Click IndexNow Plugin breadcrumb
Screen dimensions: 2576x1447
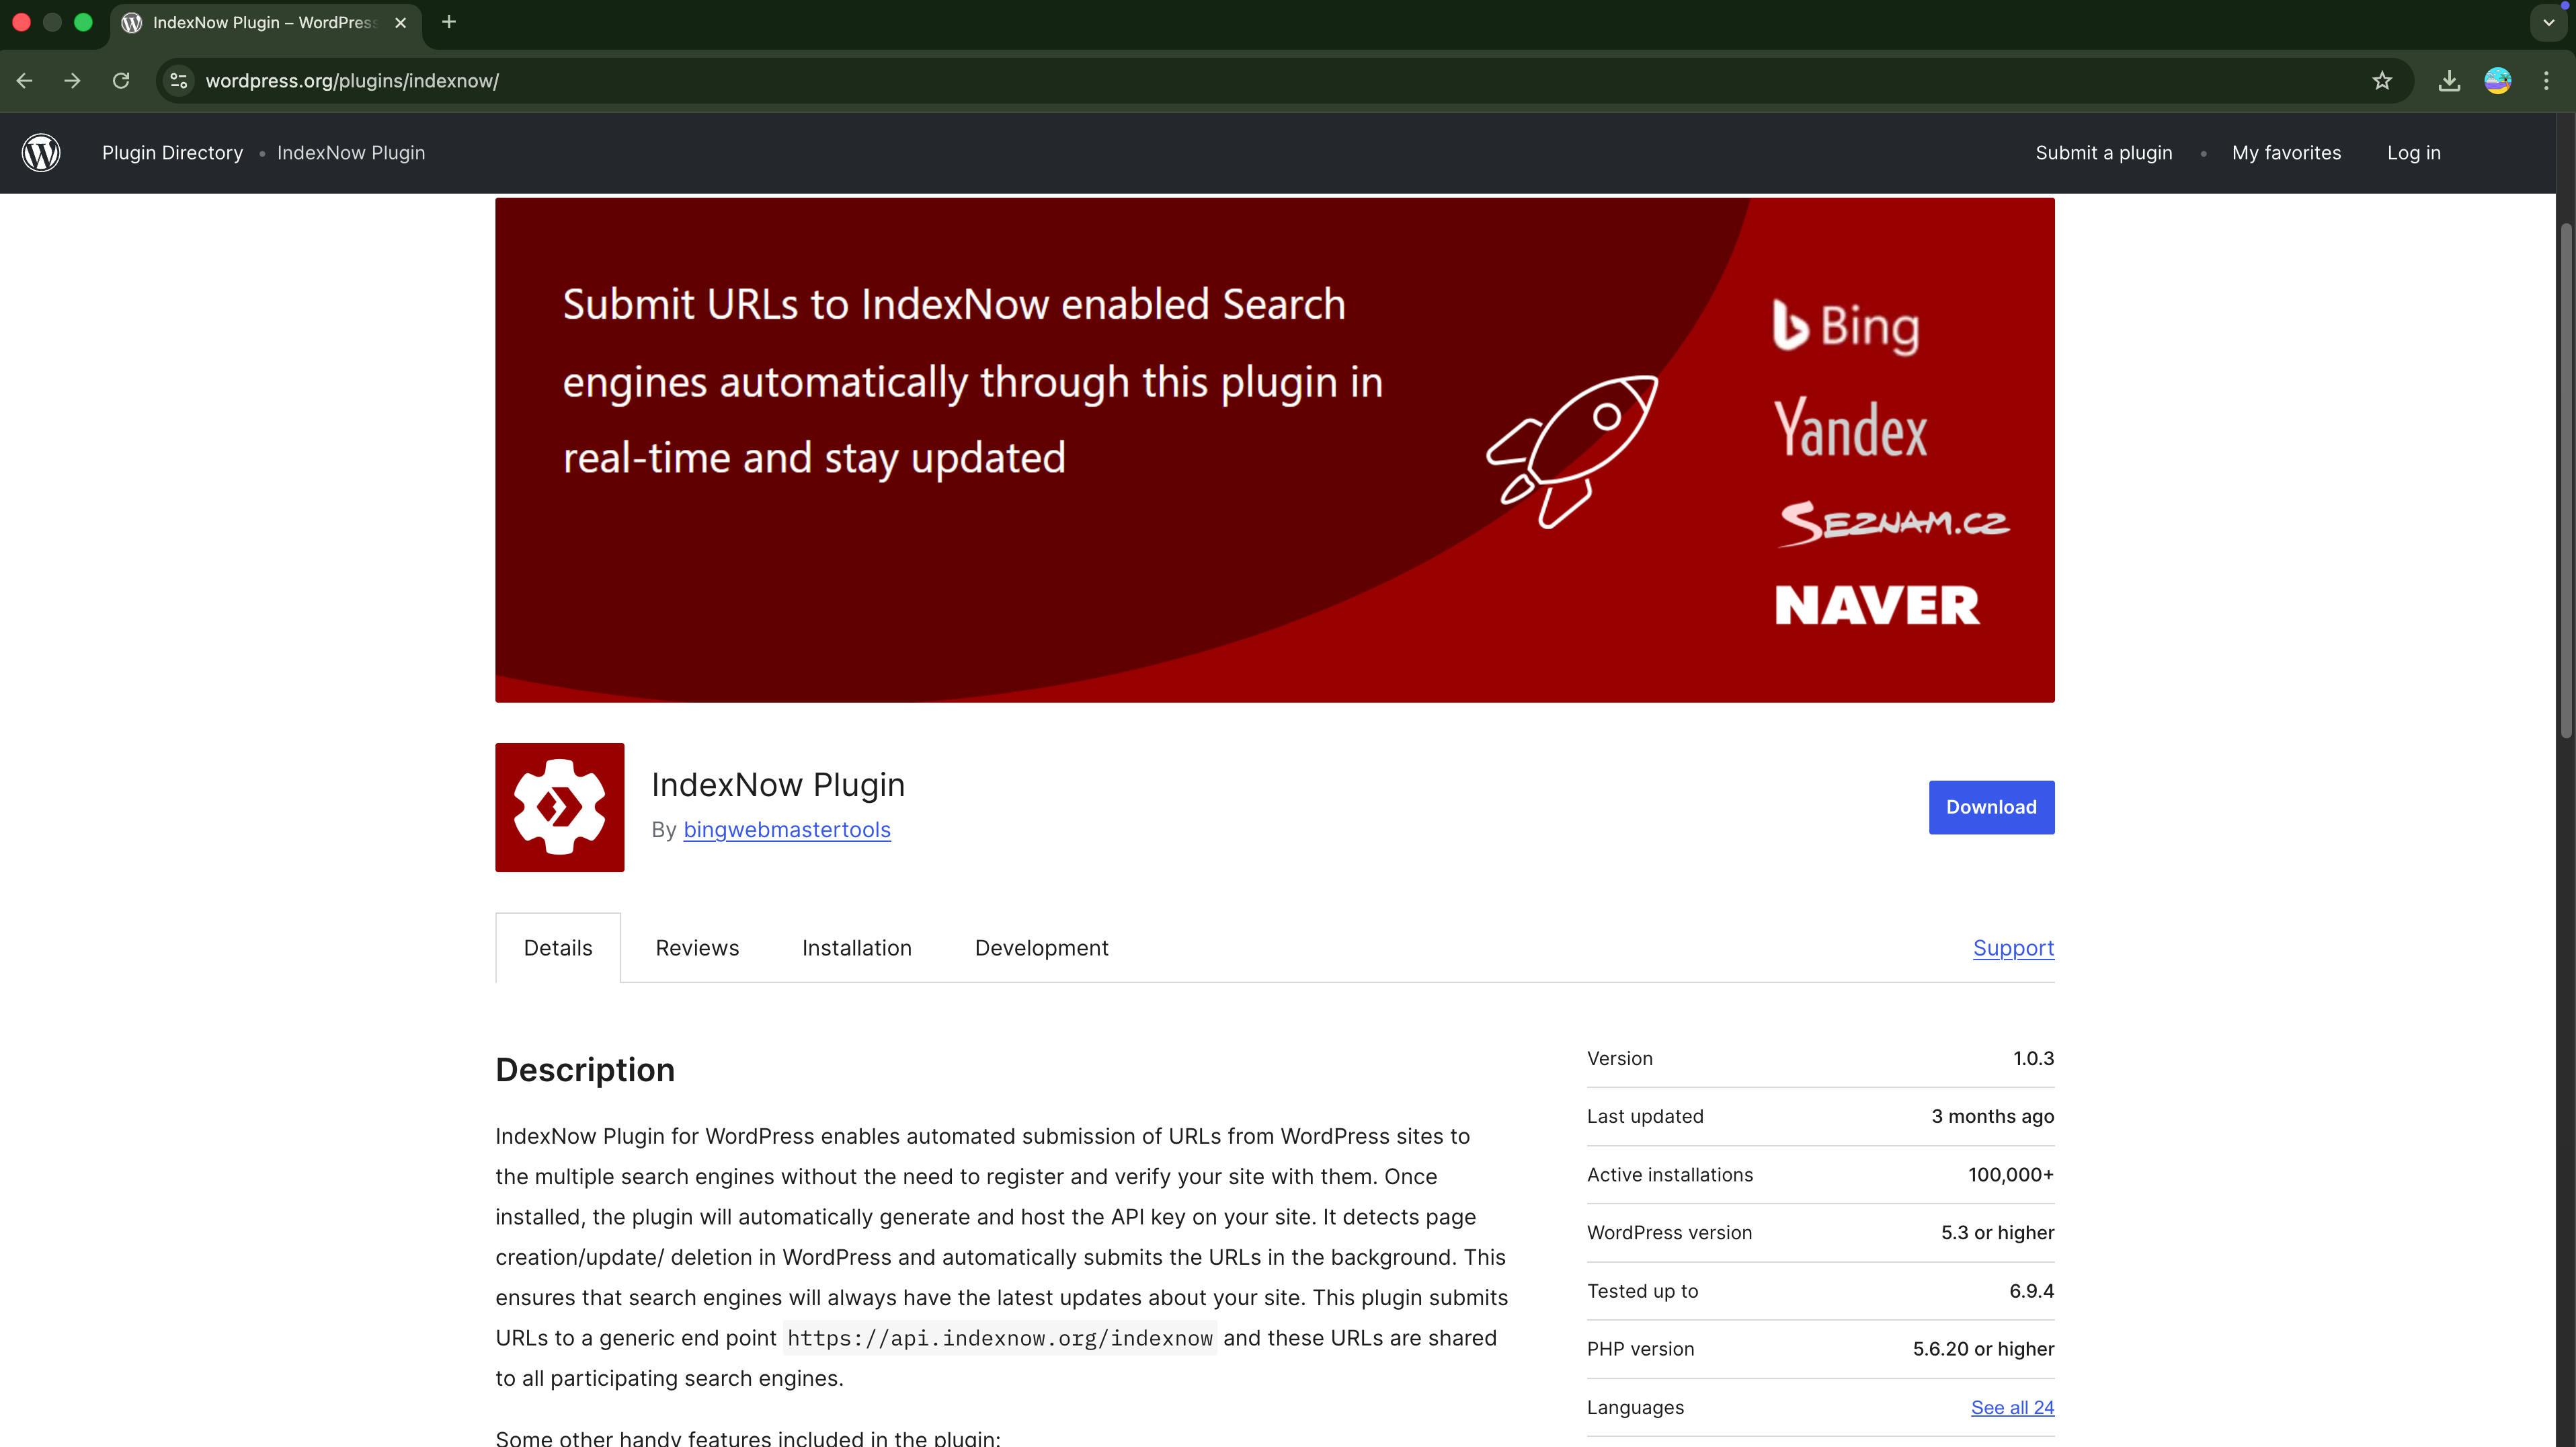click(x=351, y=153)
